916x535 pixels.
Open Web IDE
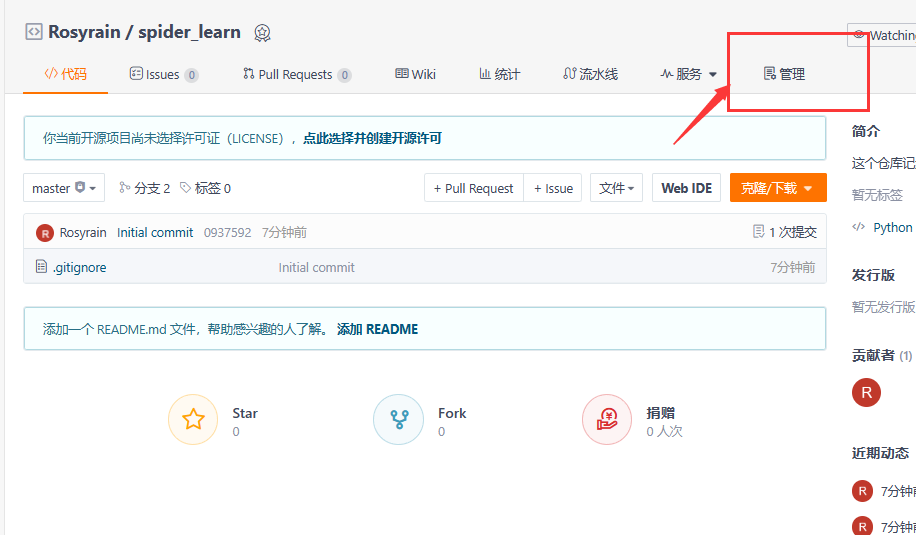pos(686,187)
